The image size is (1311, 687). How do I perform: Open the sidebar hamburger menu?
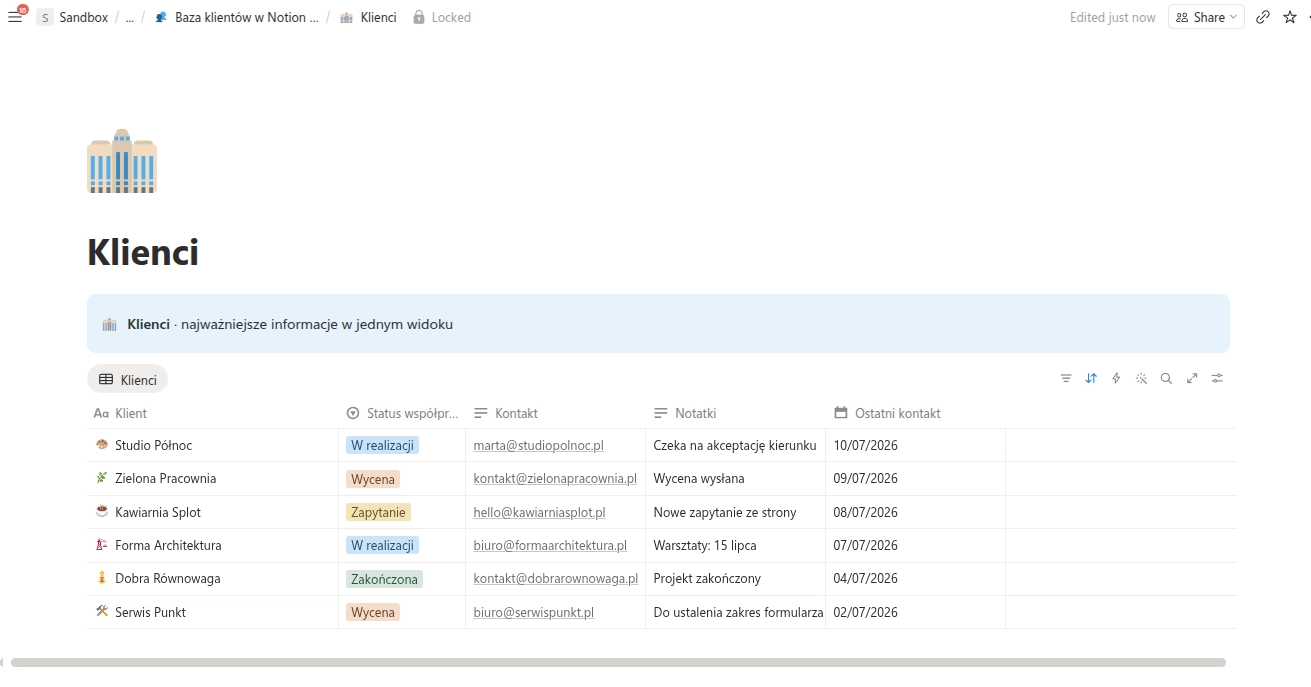pos(15,17)
